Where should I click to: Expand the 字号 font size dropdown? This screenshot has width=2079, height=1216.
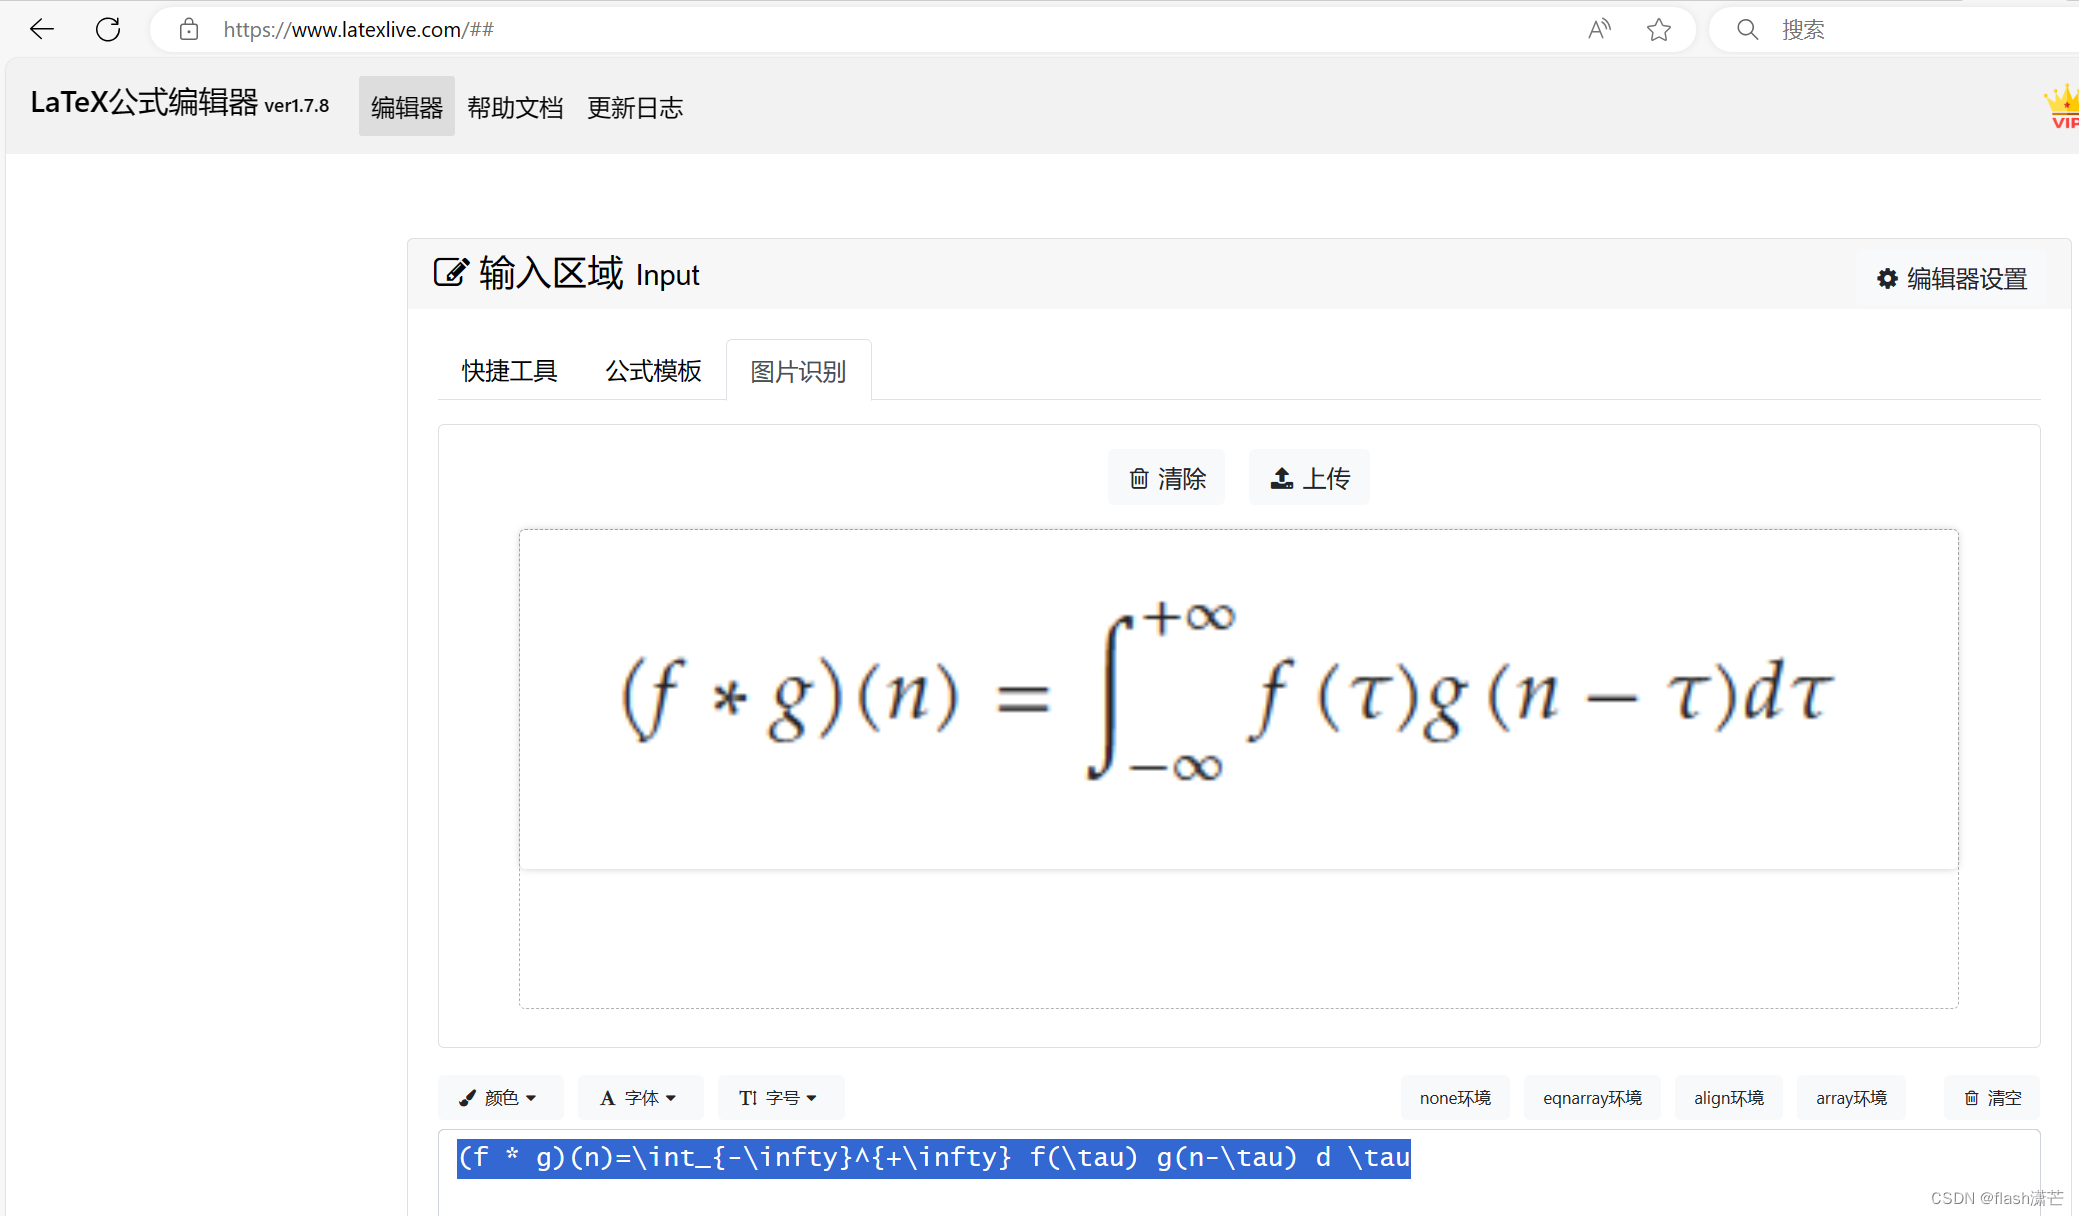[x=780, y=1098]
